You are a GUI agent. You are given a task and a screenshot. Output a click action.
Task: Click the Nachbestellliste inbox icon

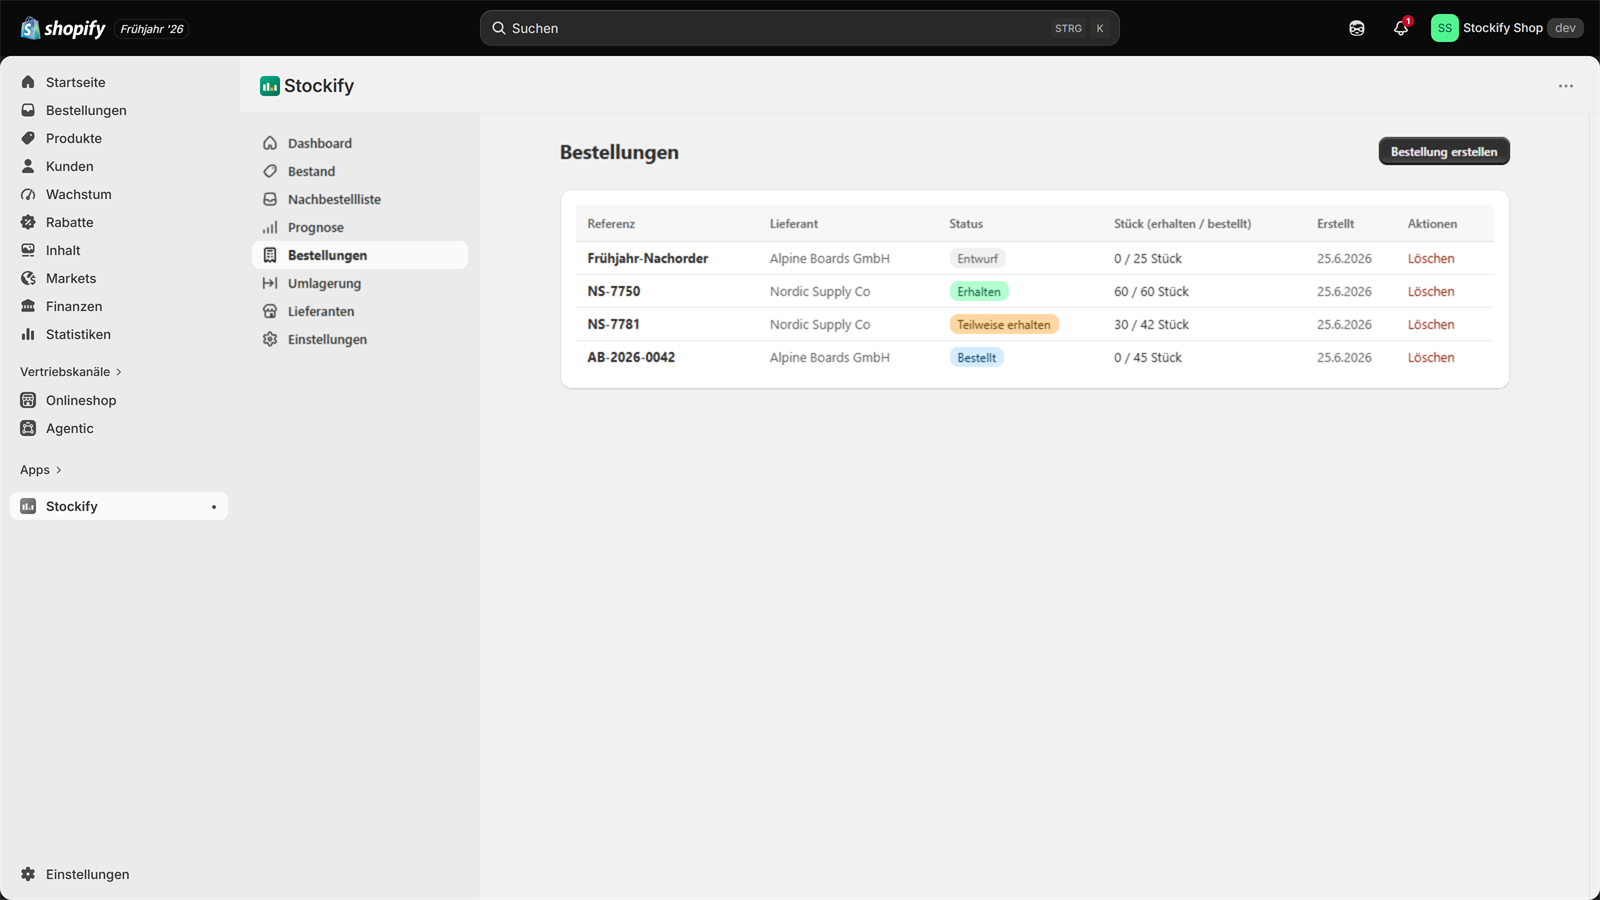point(270,199)
